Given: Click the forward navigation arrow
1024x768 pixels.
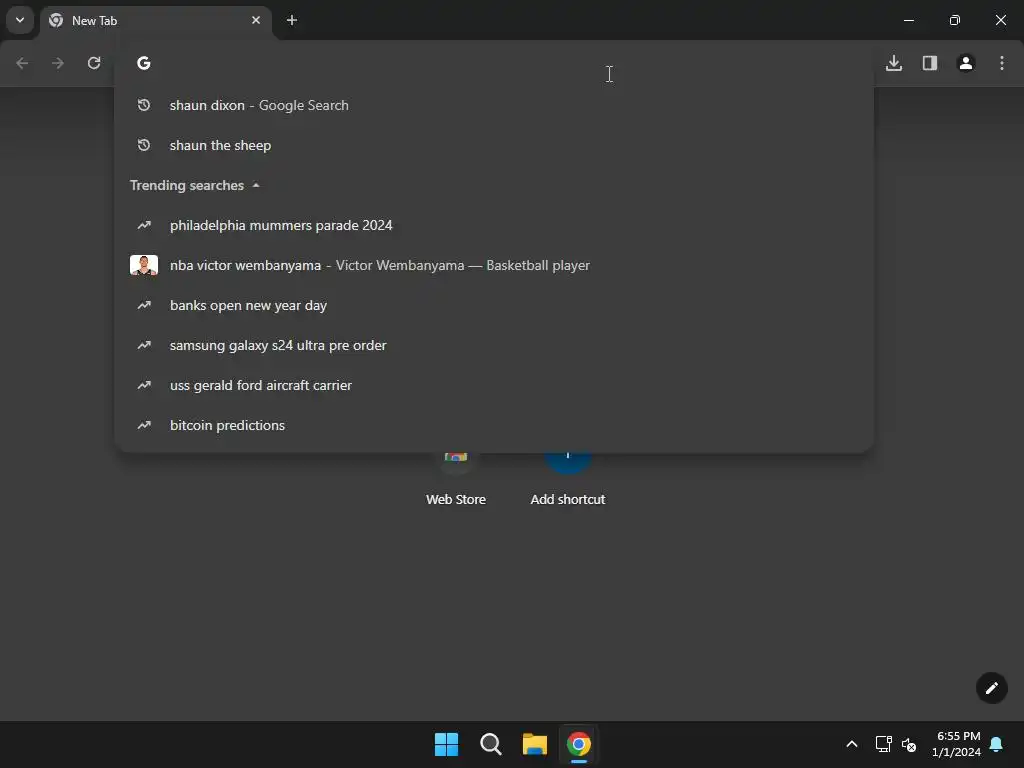Looking at the screenshot, I should coord(58,63).
